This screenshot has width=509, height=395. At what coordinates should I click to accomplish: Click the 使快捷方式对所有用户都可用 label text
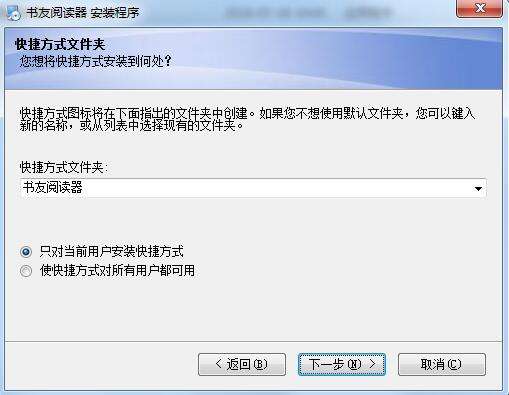coord(117,270)
